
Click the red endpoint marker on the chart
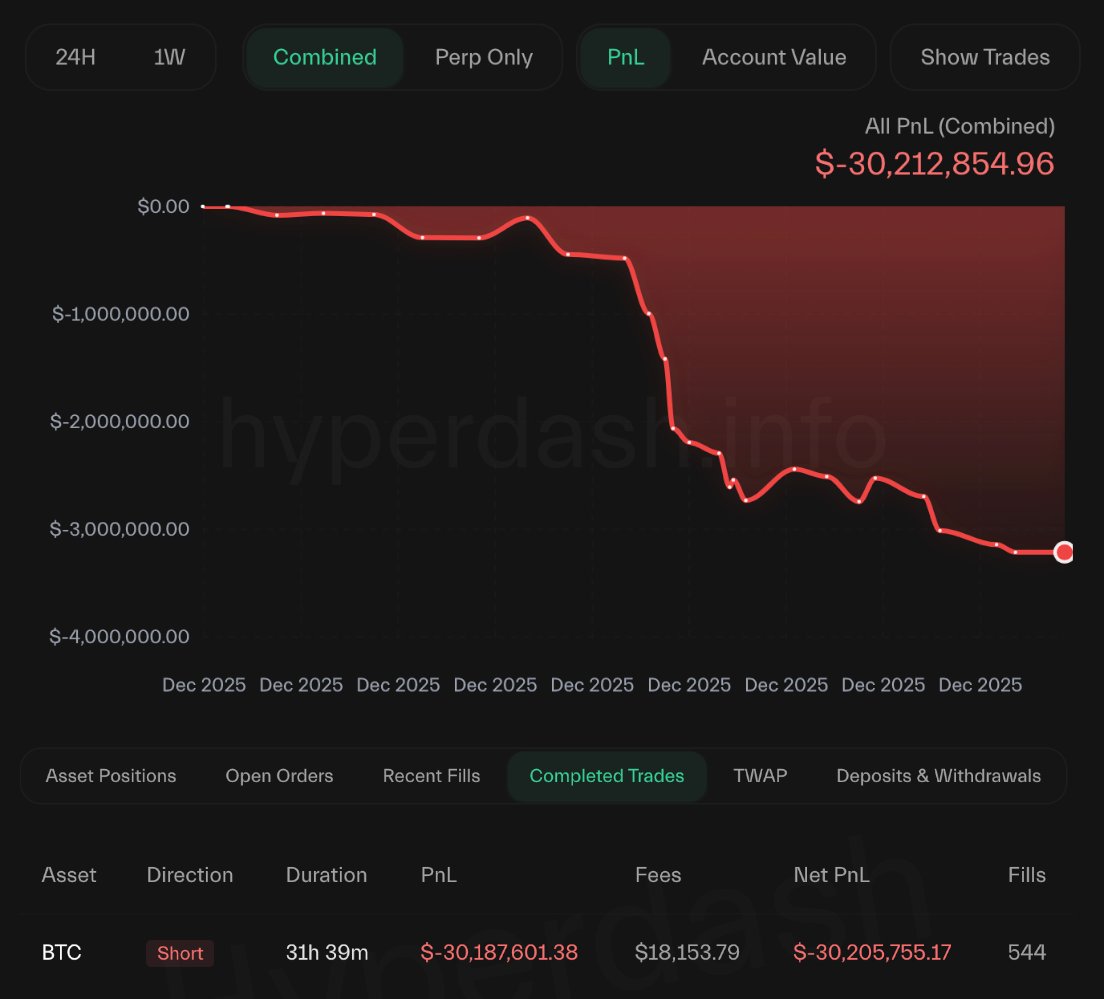[x=1063, y=551]
